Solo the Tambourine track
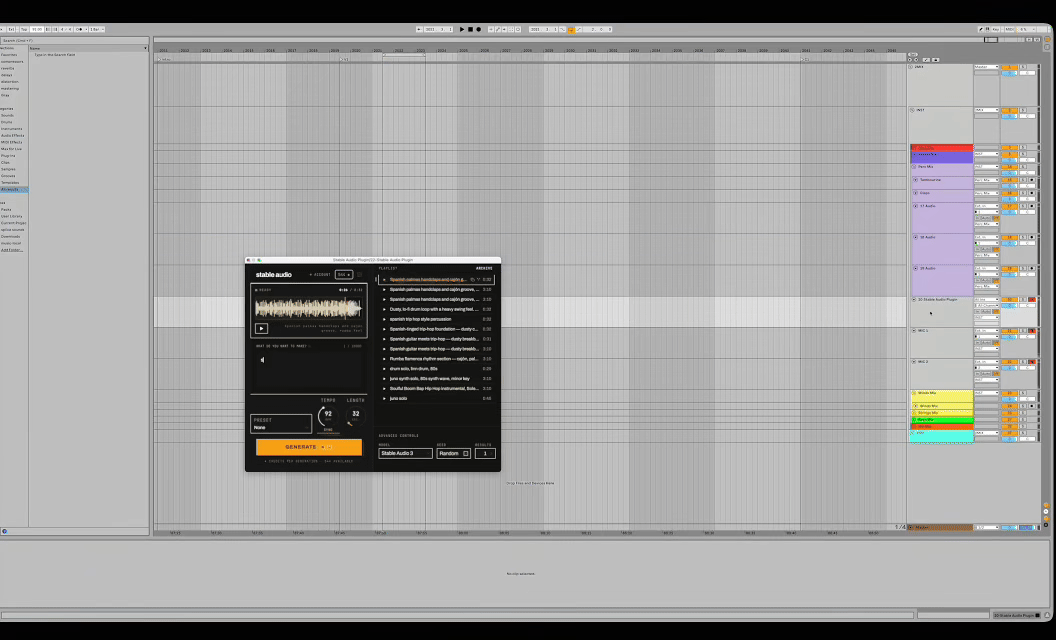 tap(1024, 180)
